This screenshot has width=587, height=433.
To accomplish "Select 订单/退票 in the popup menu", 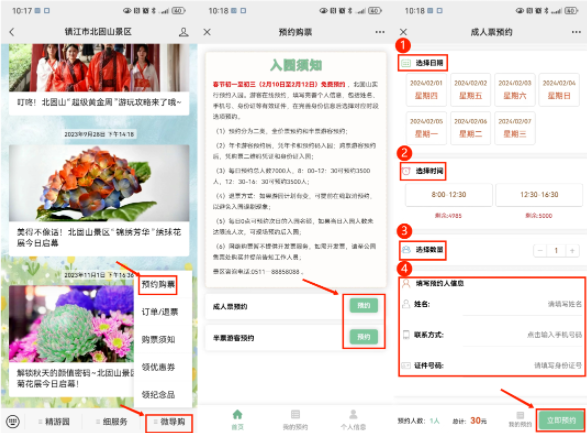I will [x=159, y=312].
